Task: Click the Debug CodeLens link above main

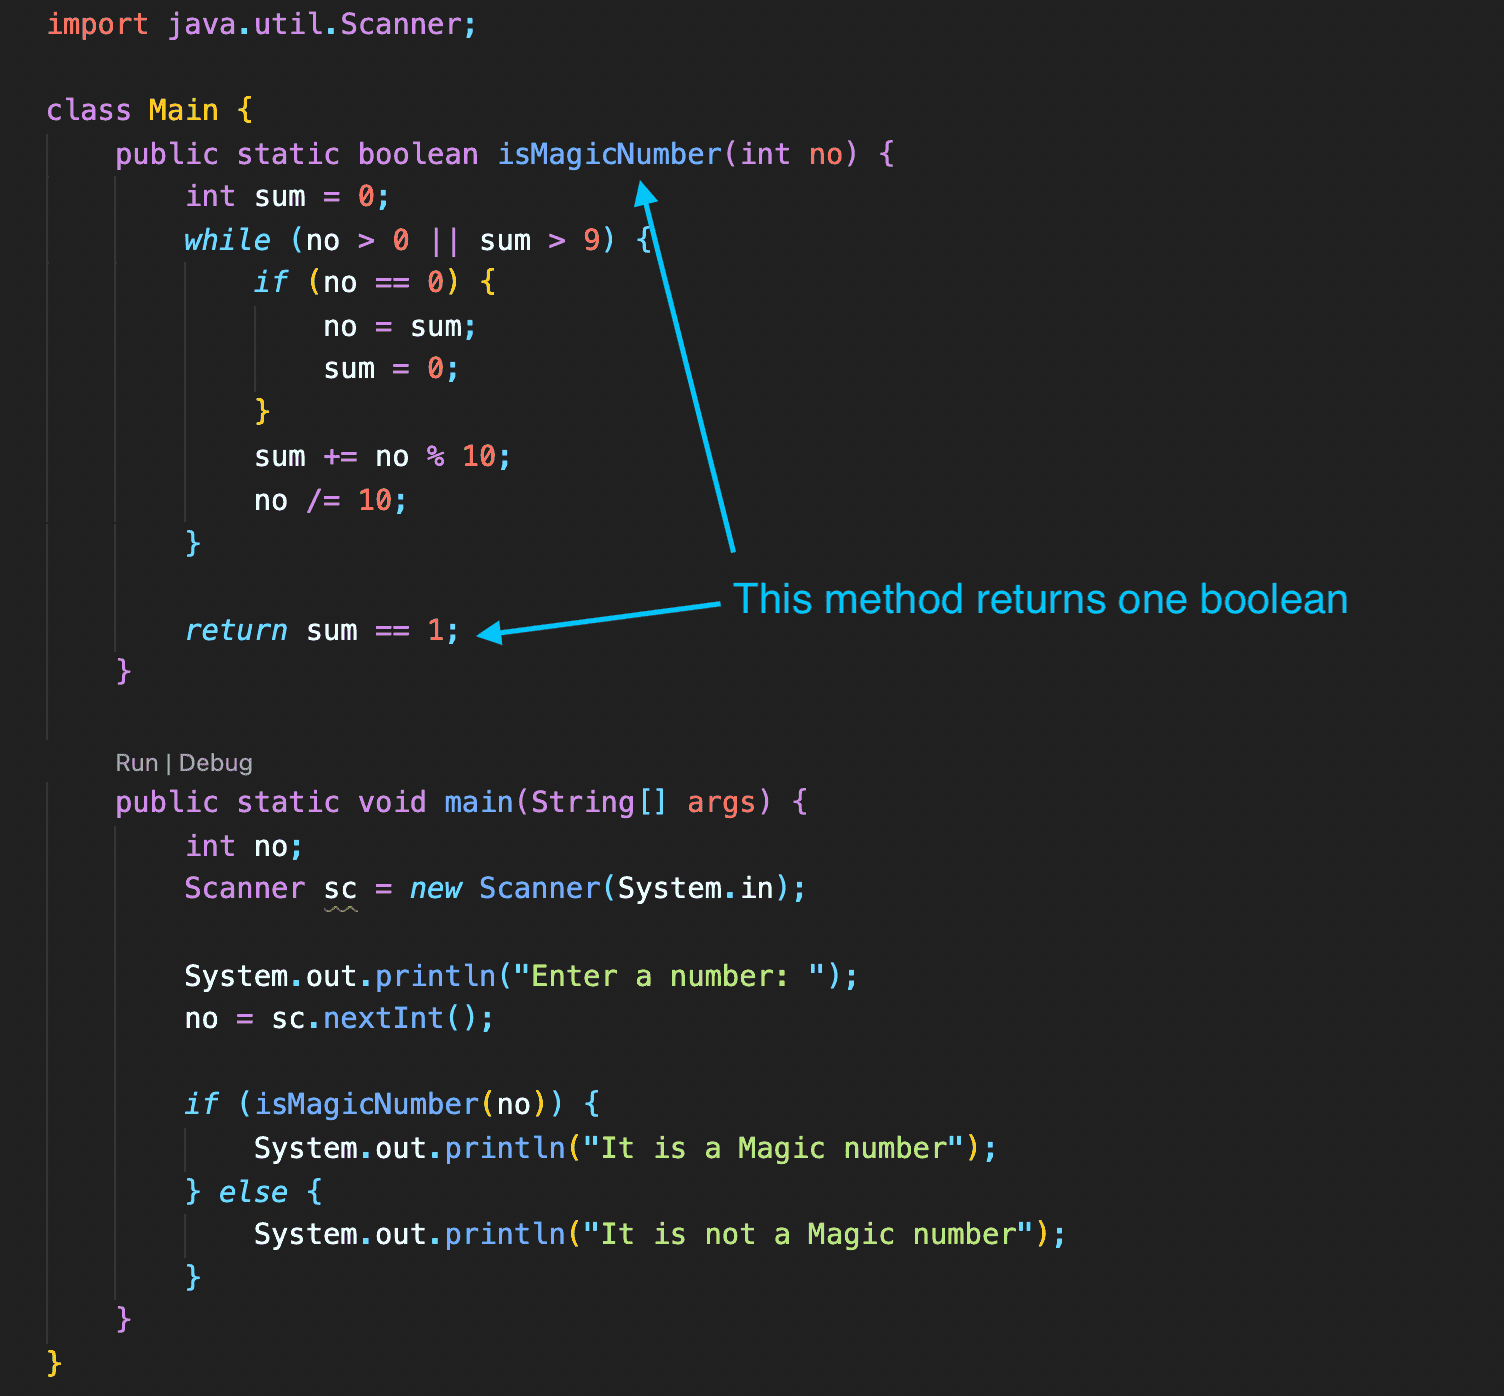Action: 216,762
